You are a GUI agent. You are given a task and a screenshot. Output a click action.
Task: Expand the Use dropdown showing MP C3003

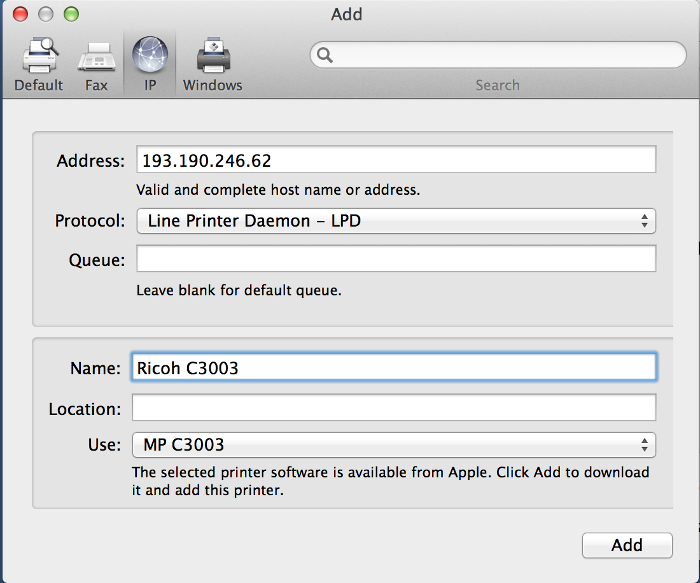395,444
